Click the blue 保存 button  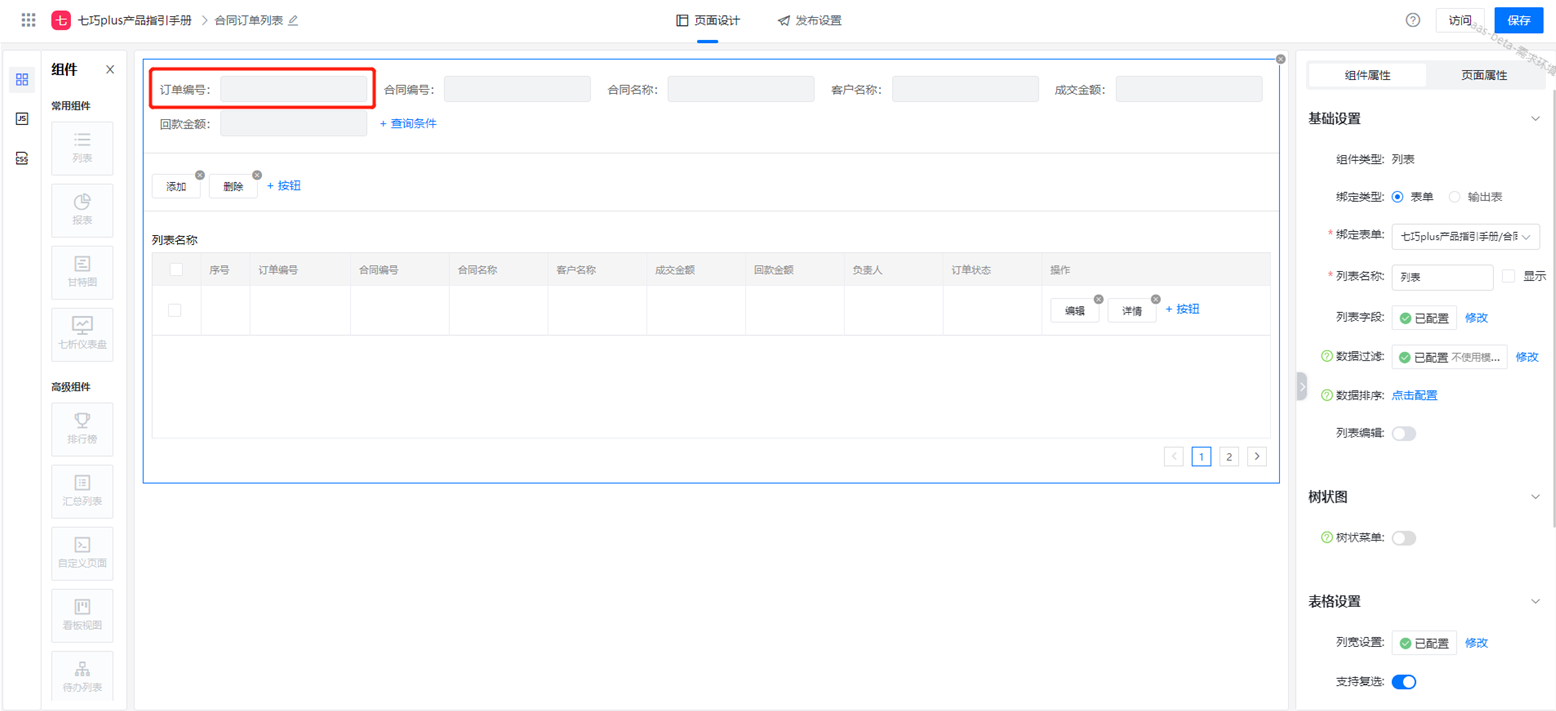tap(1518, 20)
